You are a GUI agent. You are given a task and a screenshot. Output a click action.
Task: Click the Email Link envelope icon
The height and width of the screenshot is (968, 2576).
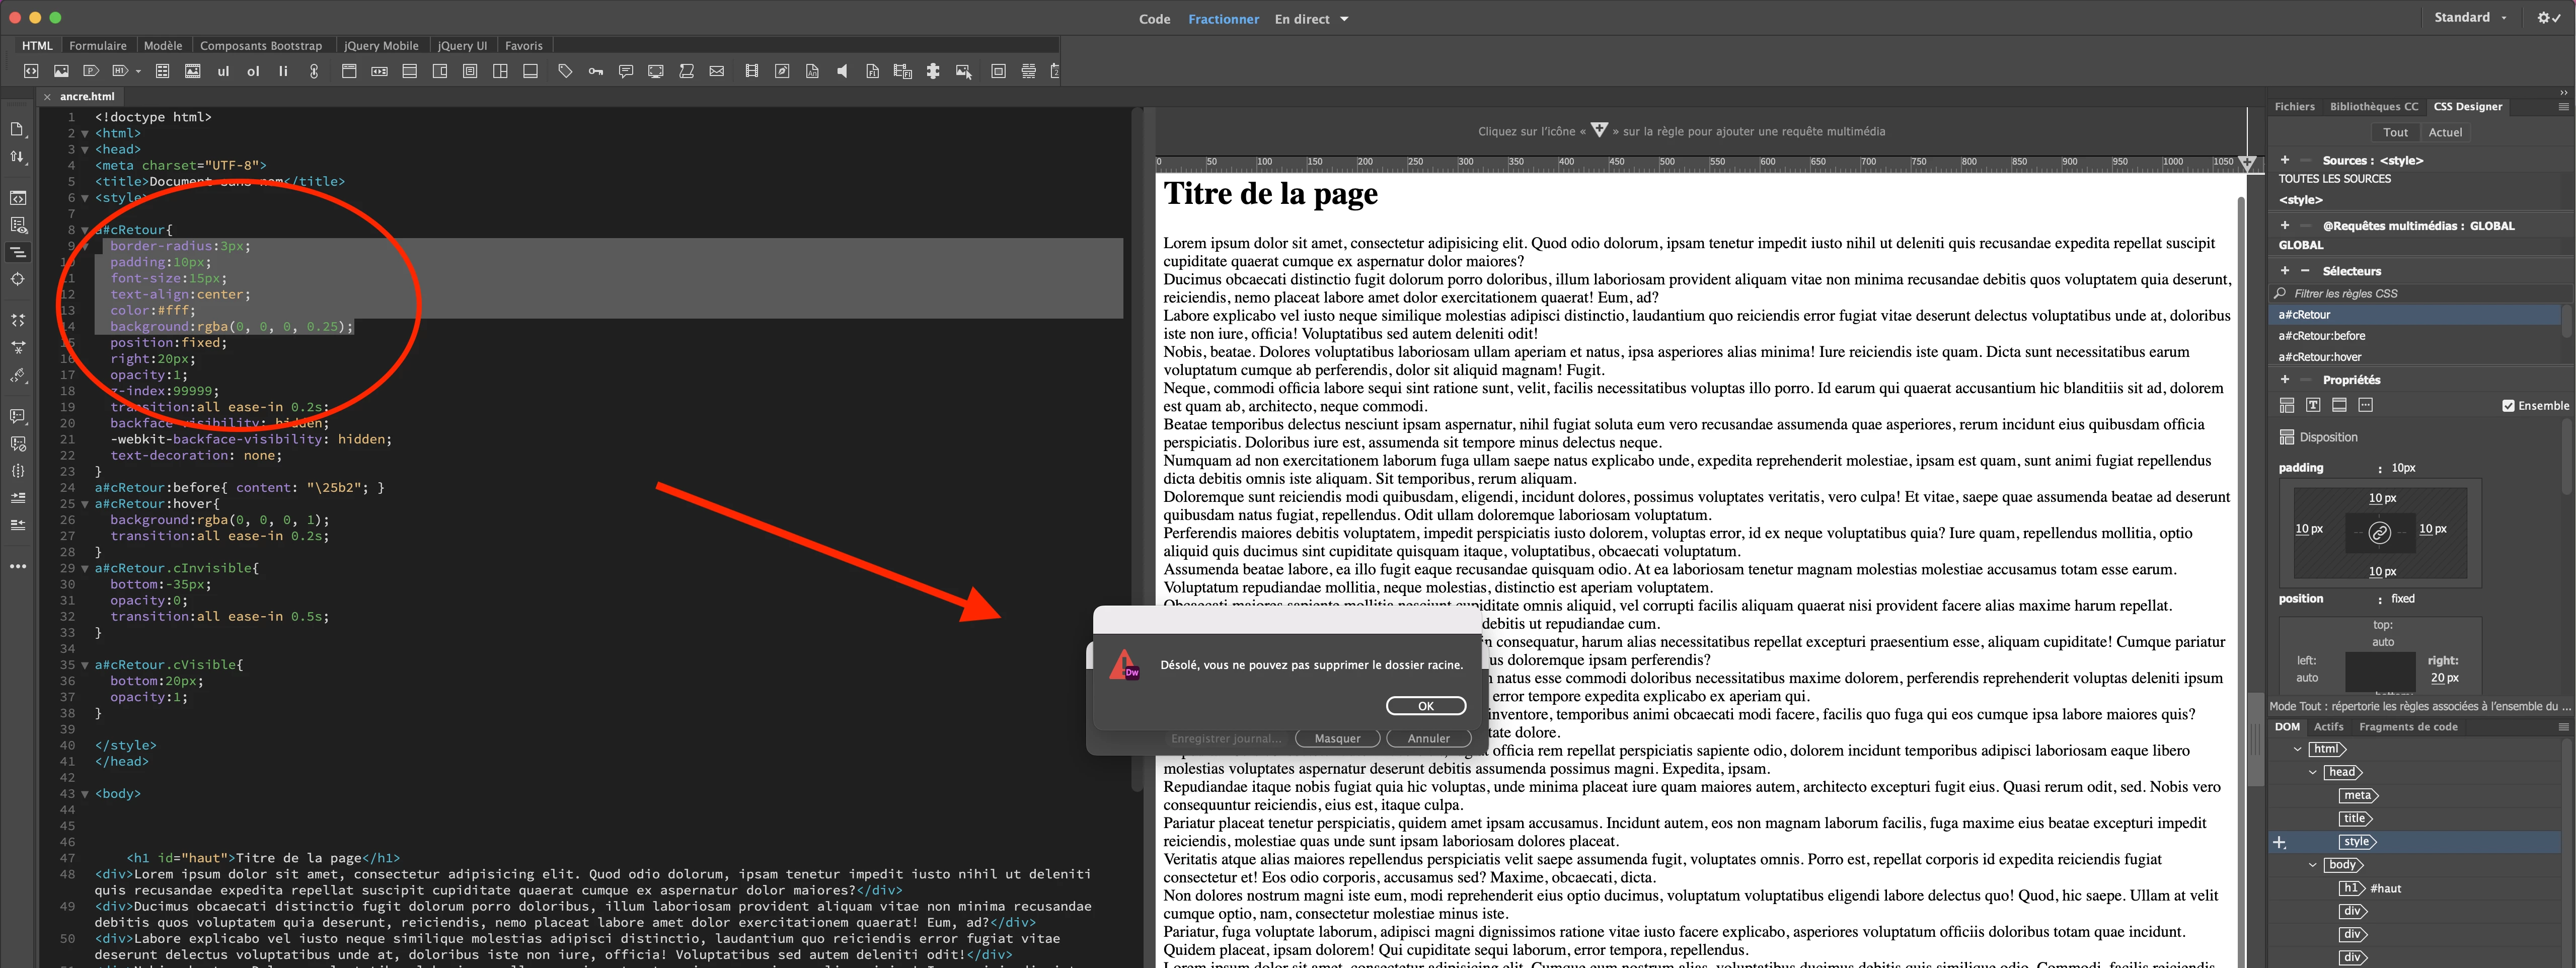[x=716, y=71]
